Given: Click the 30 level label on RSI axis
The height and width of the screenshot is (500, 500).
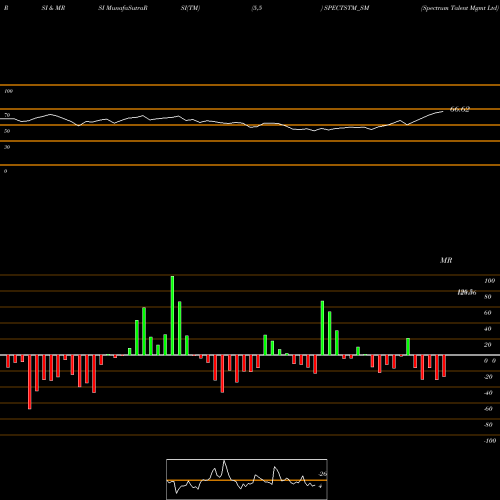Looking at the screenshot, I should point(7,147).
